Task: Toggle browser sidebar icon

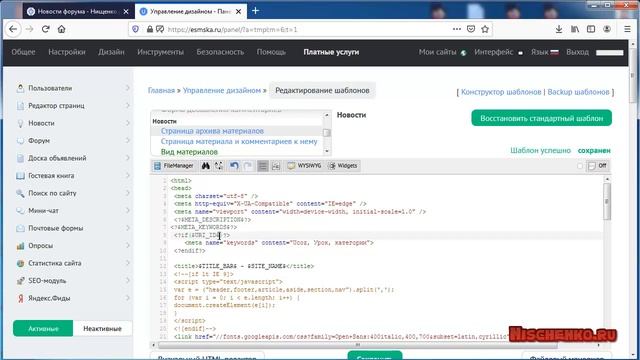Action: click(x=591, y=29)
